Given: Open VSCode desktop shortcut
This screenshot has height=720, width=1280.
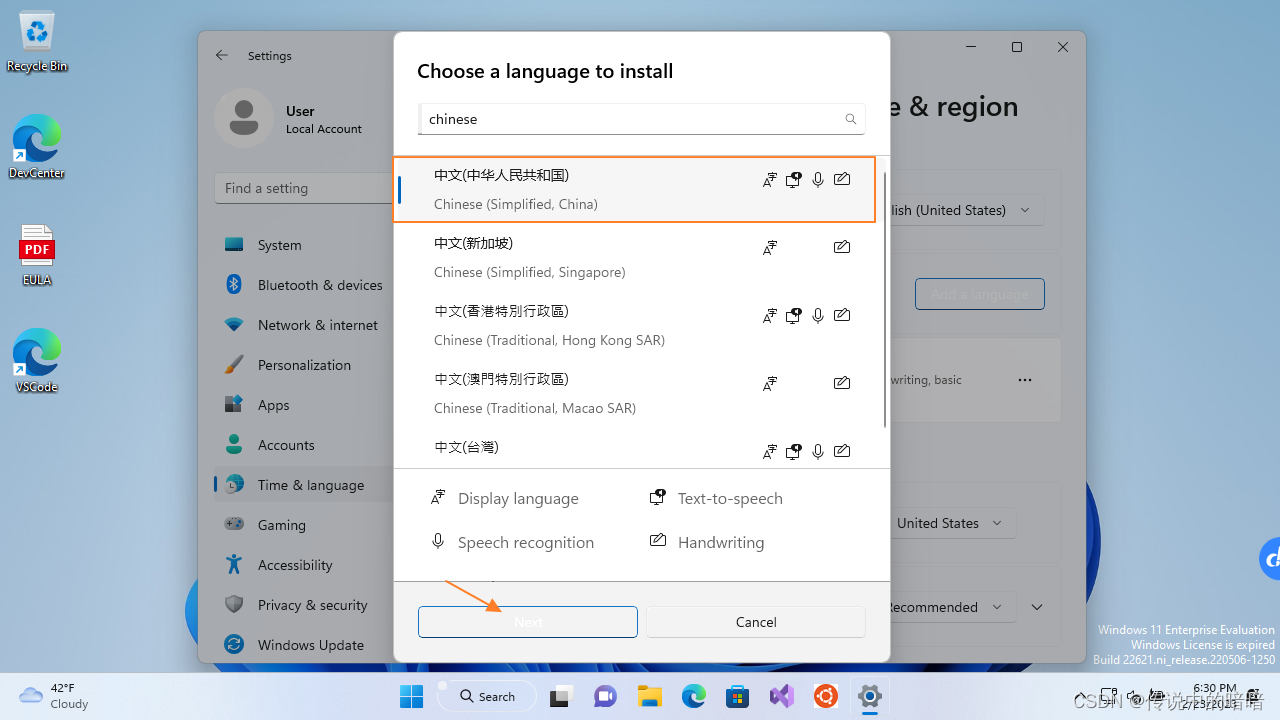Looking at the screenshot, I should click(x=37, y=360).
